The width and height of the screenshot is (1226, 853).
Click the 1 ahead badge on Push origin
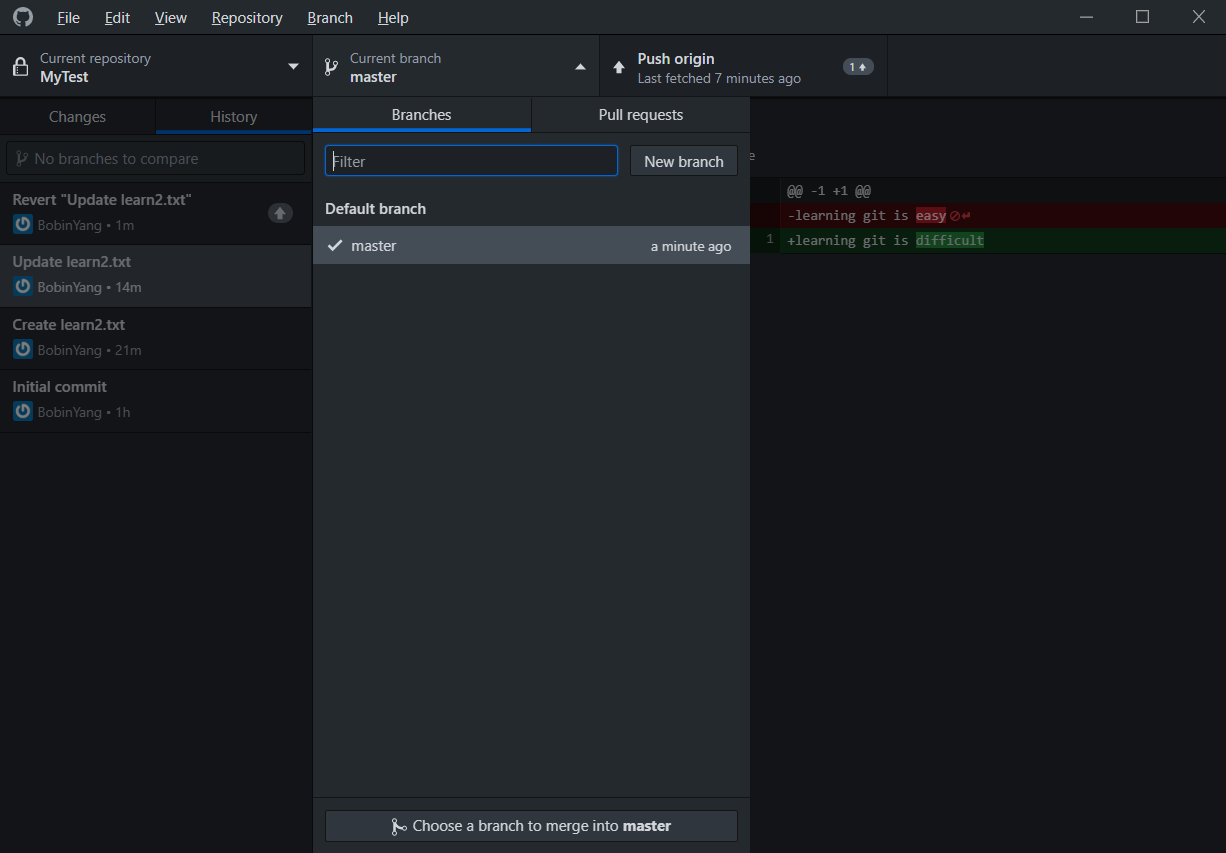point(858,67)
